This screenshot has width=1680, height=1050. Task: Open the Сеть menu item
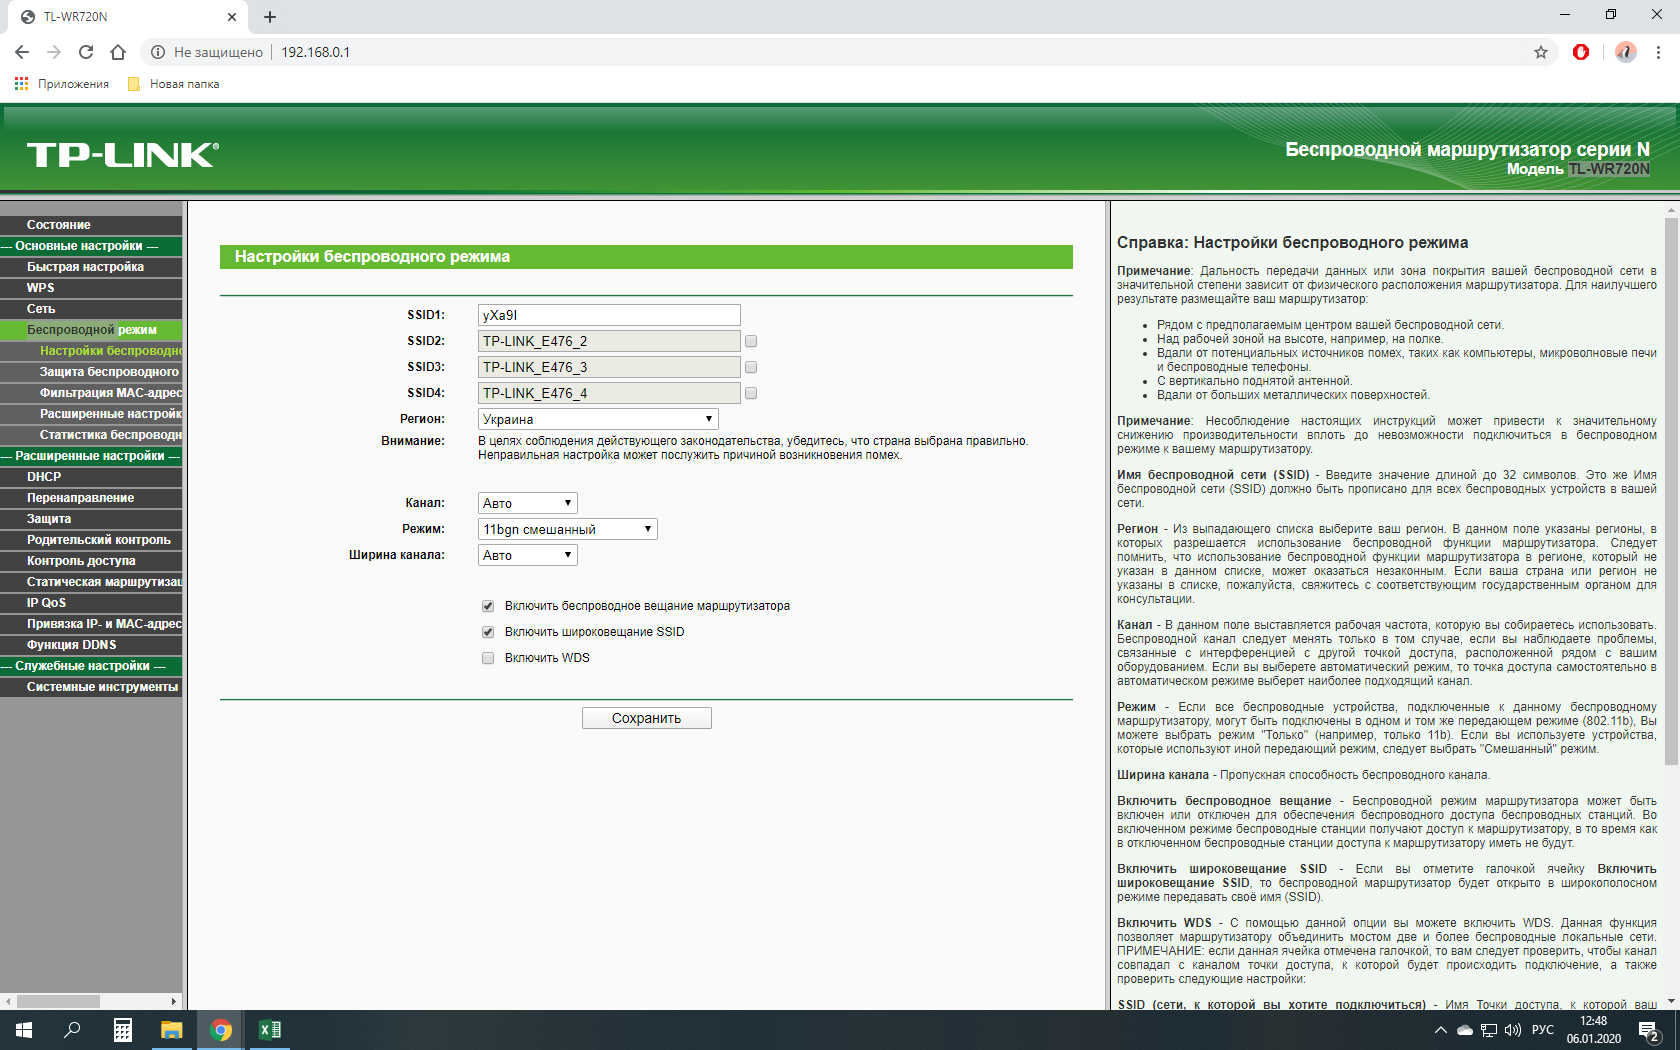coord(91,309)
